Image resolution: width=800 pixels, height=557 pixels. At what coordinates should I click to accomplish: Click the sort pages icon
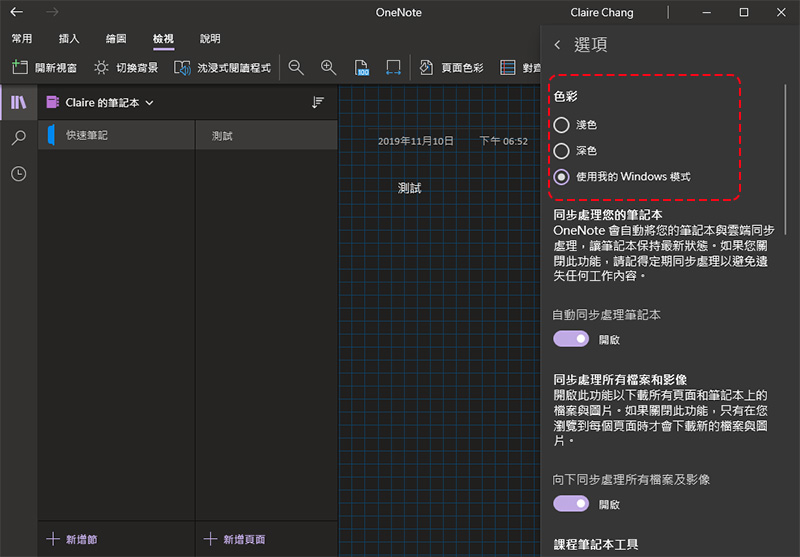tap(318, 102)
